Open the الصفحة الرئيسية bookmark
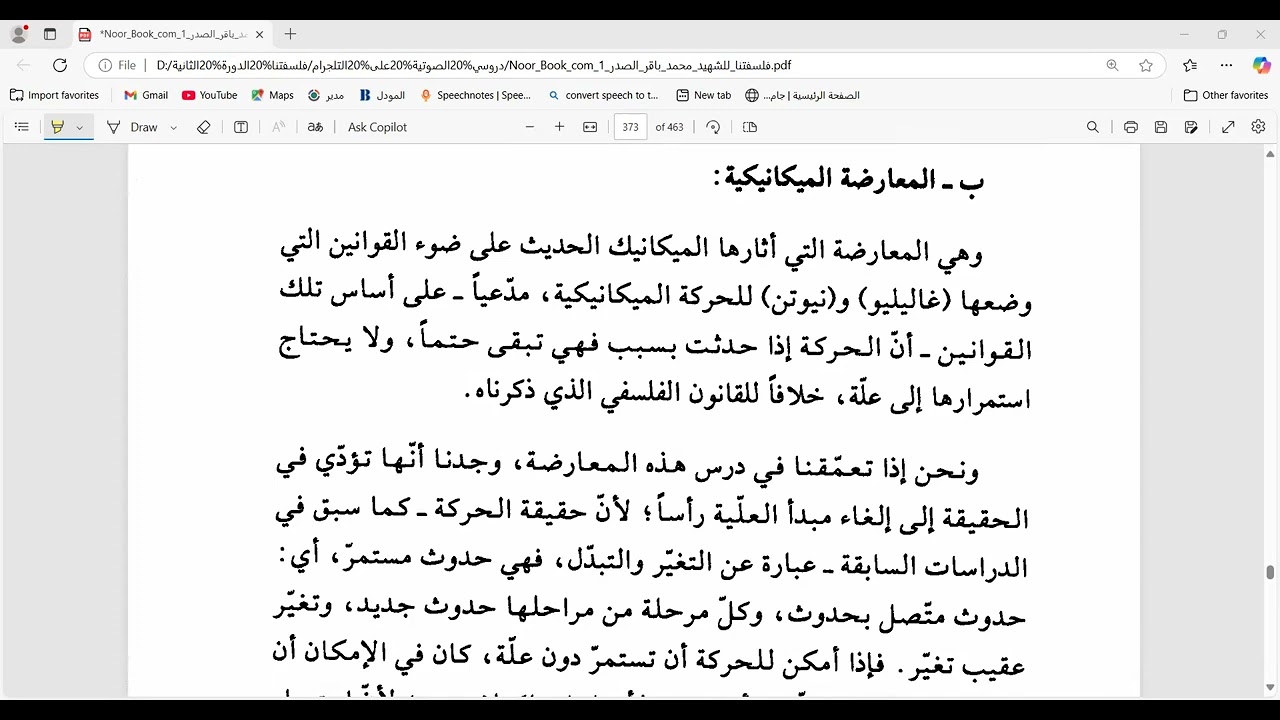The image size is (1280, 720). [803, 95]
